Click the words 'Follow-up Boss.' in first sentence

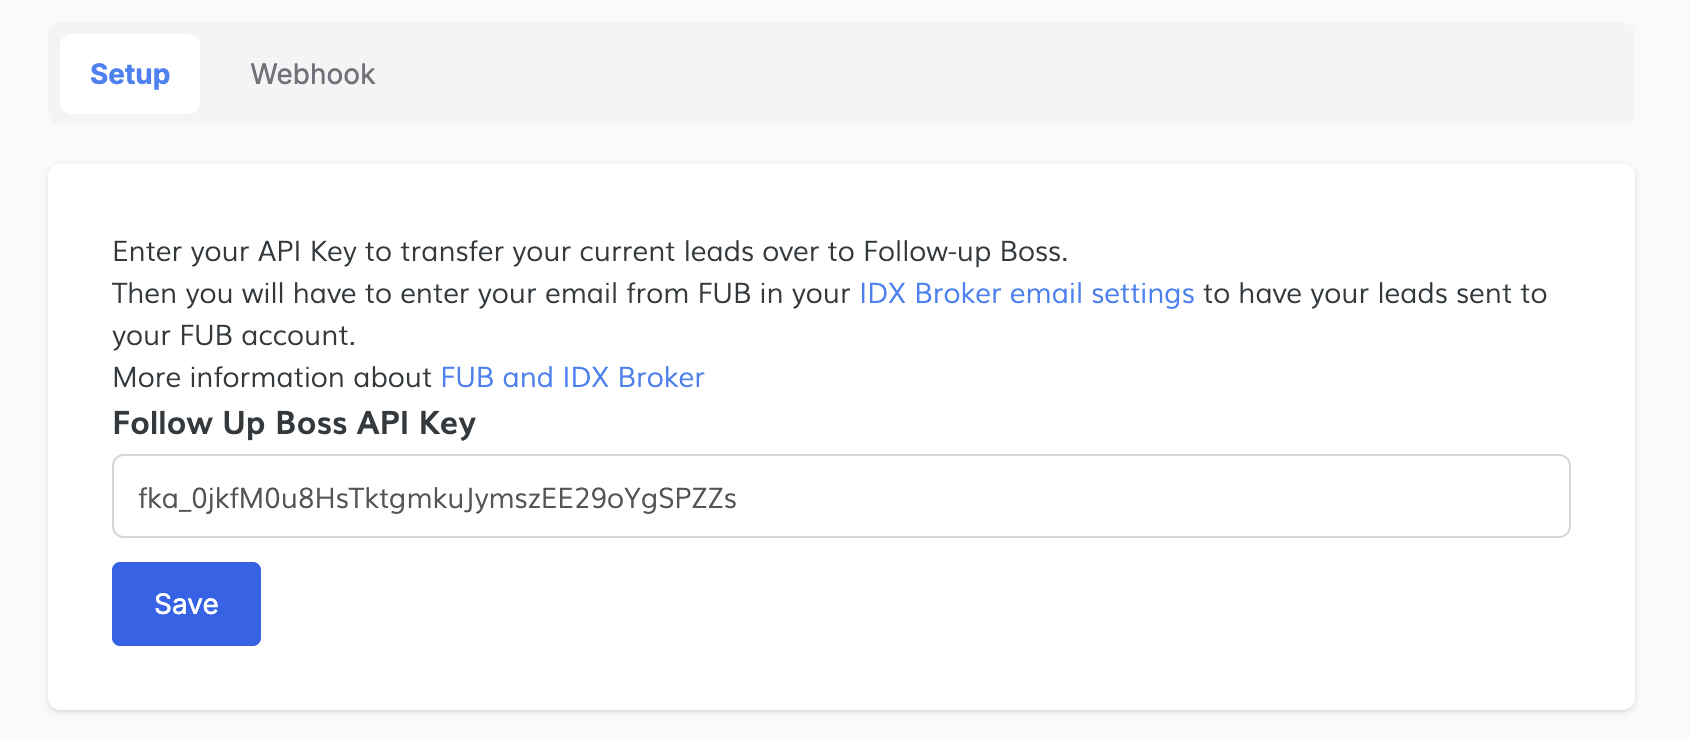pyautogui.click(x=965, y=251)
